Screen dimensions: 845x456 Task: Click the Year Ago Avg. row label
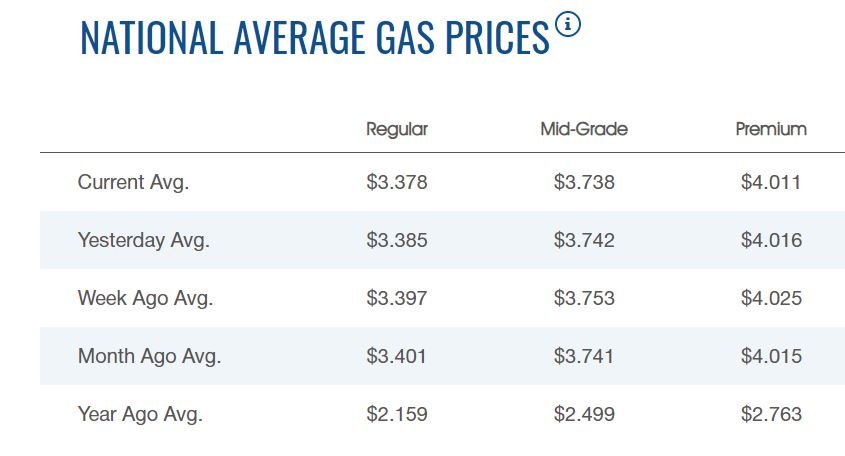(x=140, y=414)
